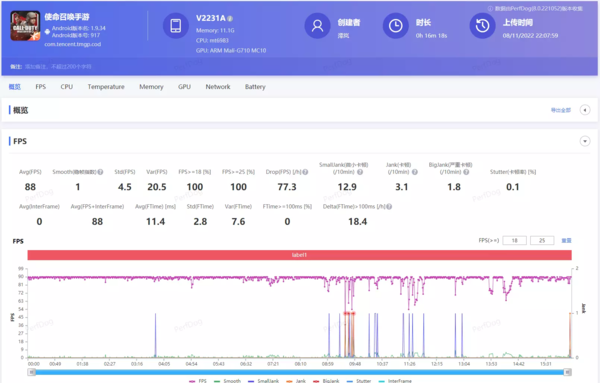Click the red label1 bar above chart
Screen dimensions: 600x383
[300, 255]
